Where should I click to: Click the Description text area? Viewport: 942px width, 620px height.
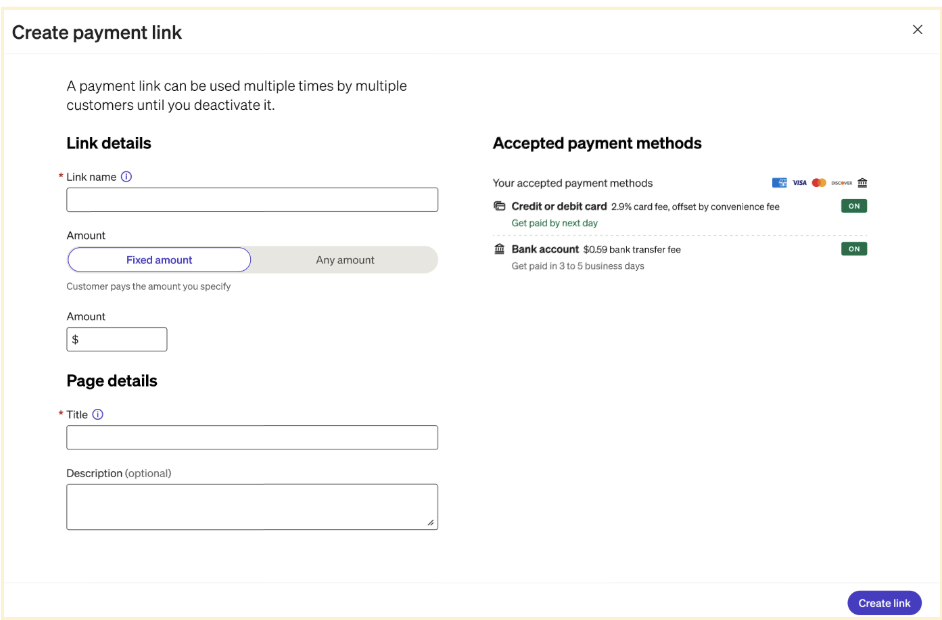point(252,507)
